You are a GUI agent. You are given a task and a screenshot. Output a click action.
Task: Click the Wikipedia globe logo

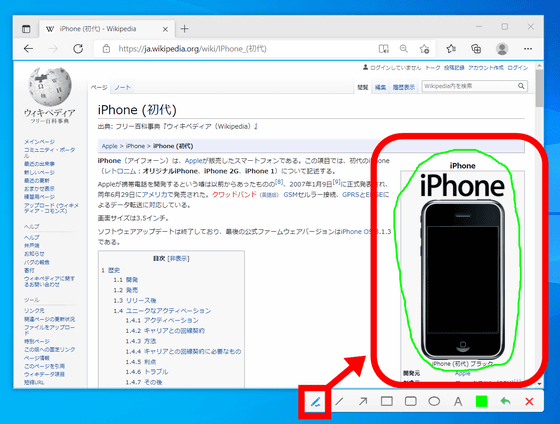click(50, 87)
